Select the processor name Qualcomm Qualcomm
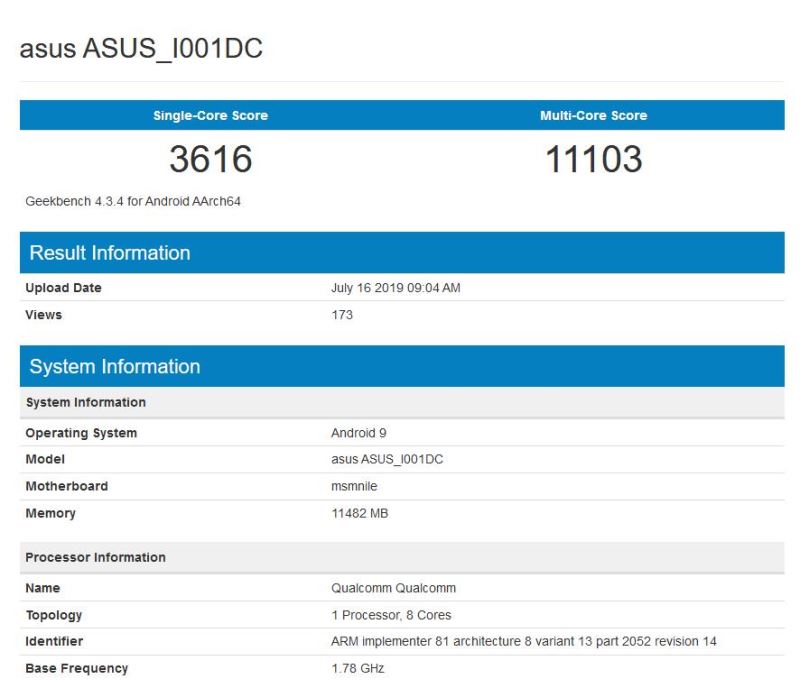800x688 pixels. click(x=393, y=588)
